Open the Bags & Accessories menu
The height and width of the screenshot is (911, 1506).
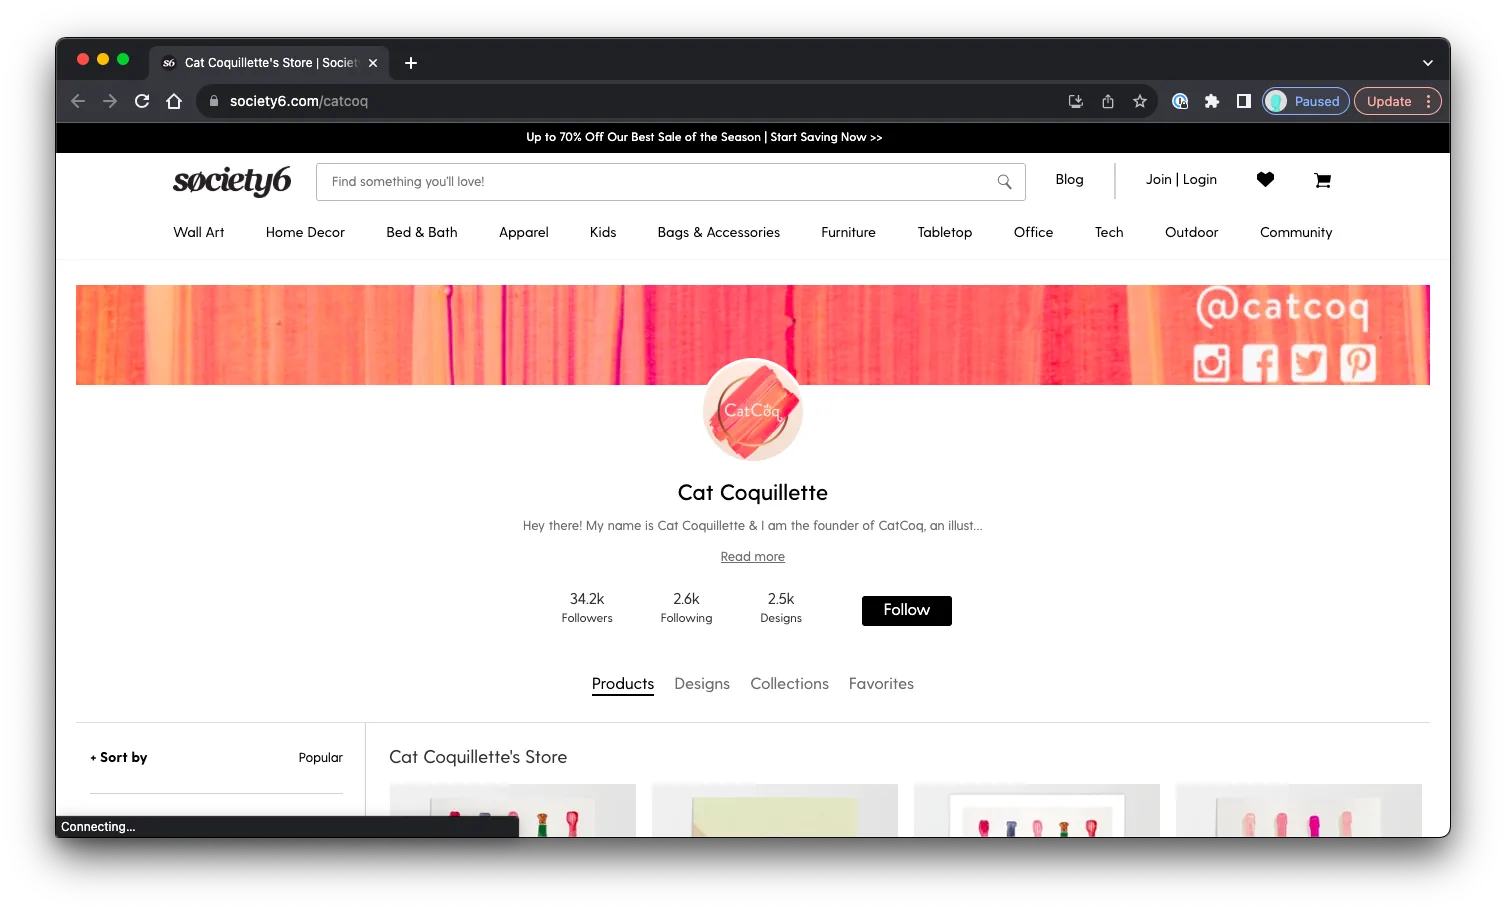[x=718, y=232]
